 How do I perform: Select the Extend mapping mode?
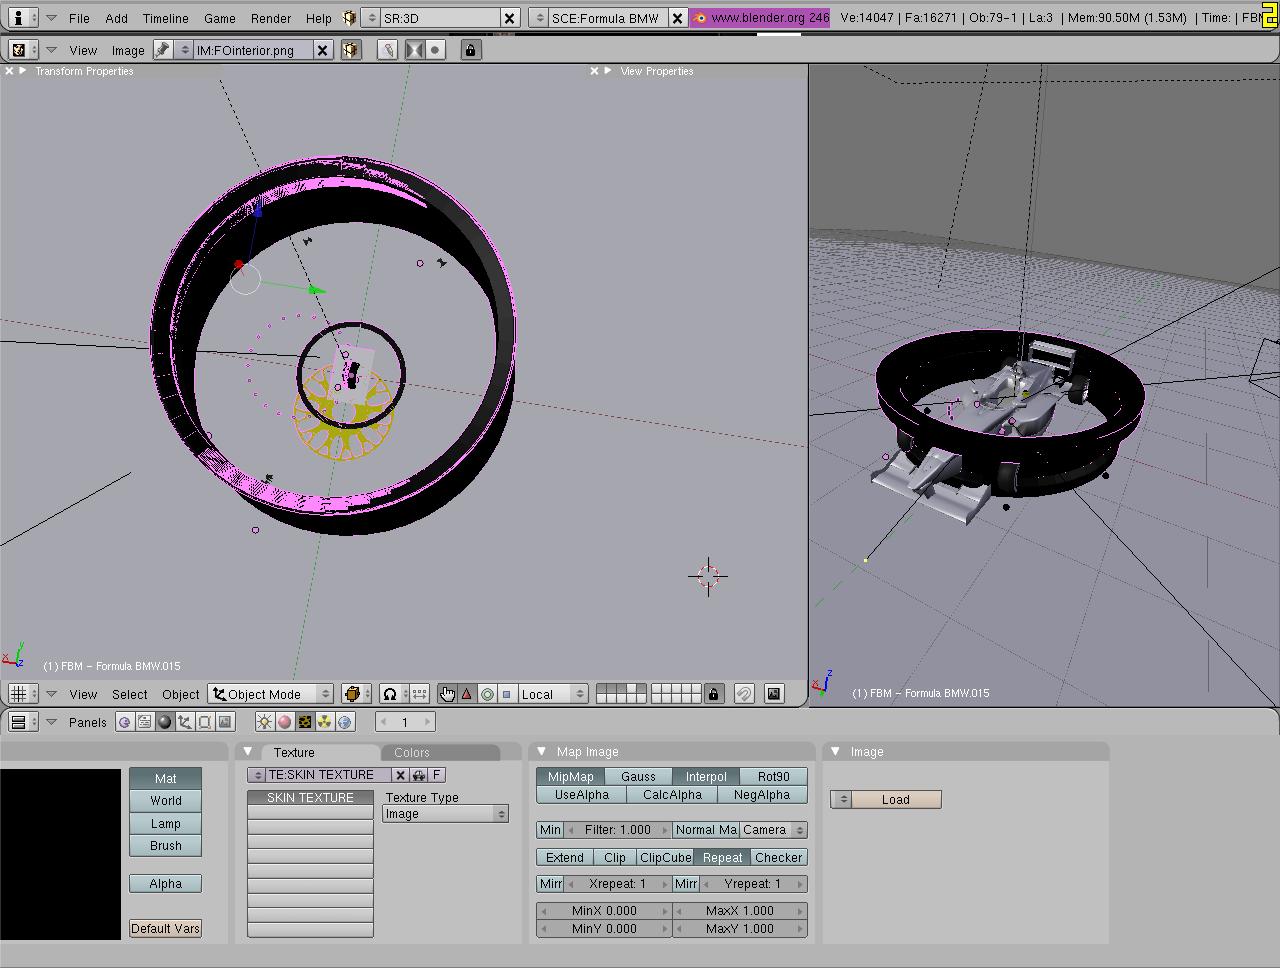[x=565, y=858]
